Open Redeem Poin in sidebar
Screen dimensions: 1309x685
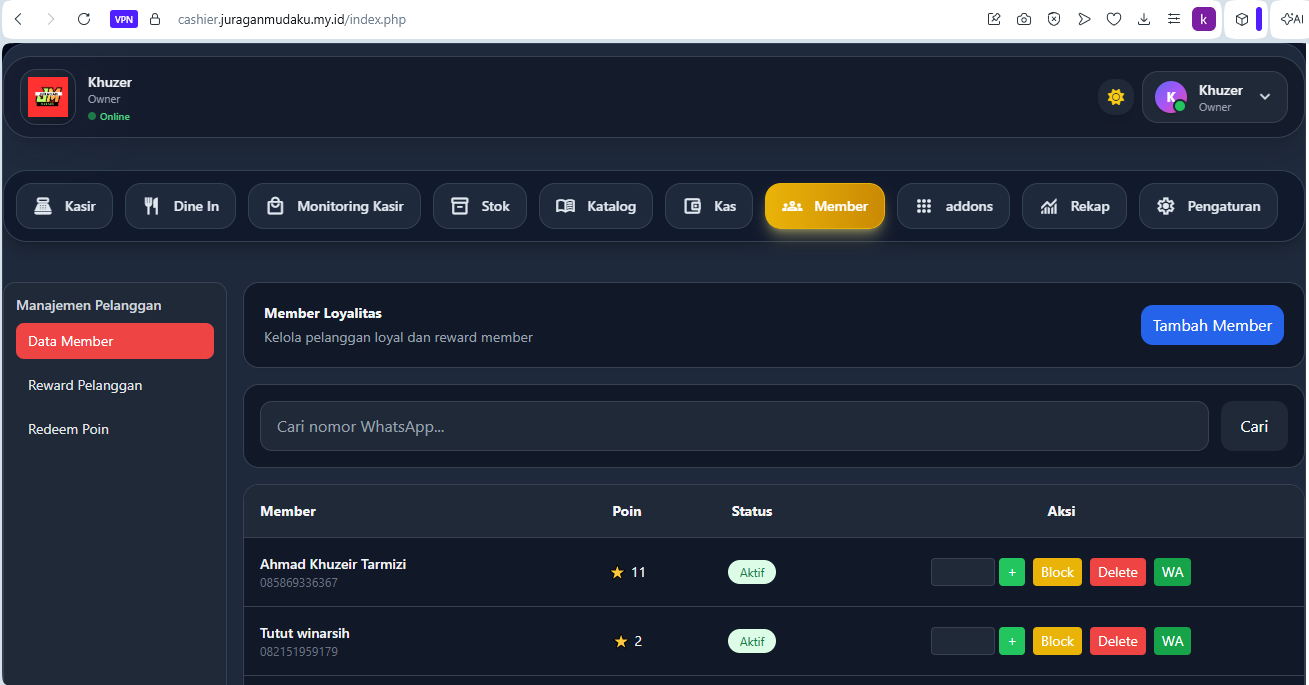(115, 429)
